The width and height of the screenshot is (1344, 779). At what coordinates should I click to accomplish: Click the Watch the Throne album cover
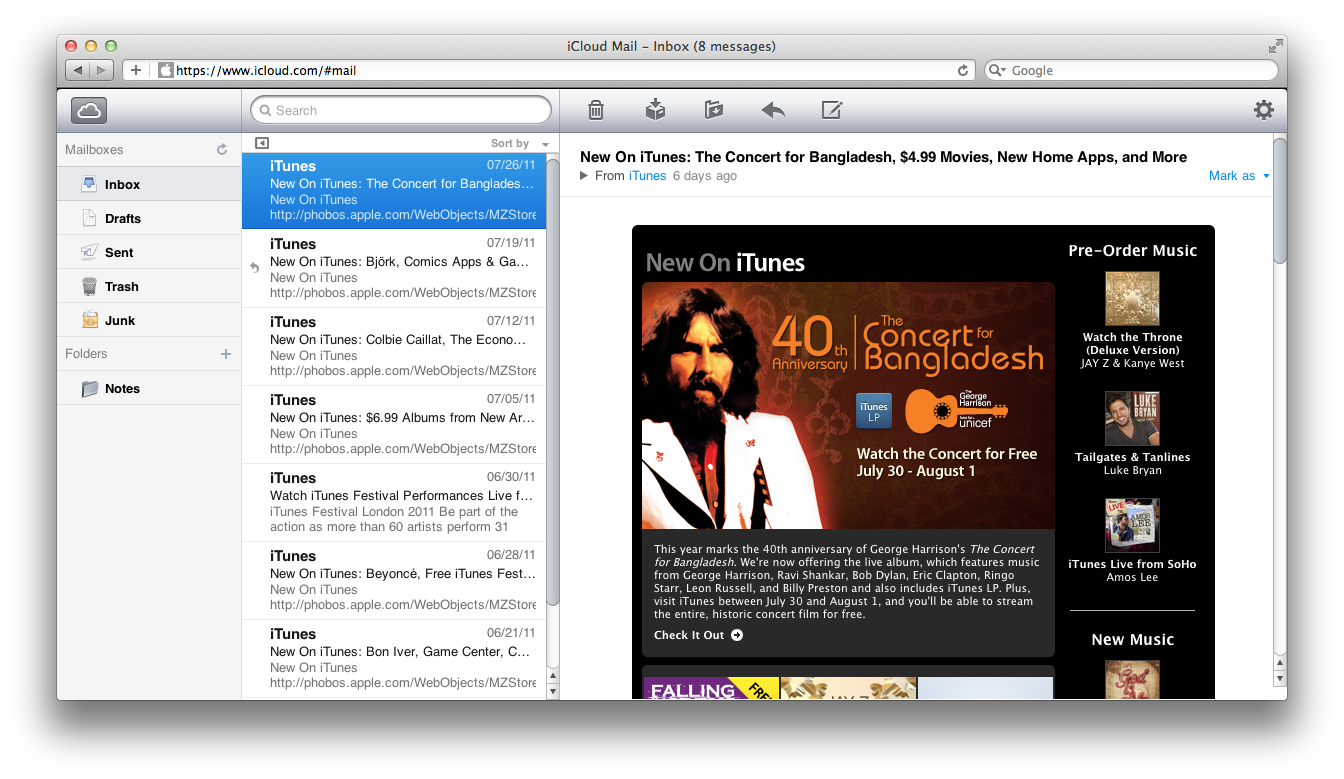[x=1132, y=299]
